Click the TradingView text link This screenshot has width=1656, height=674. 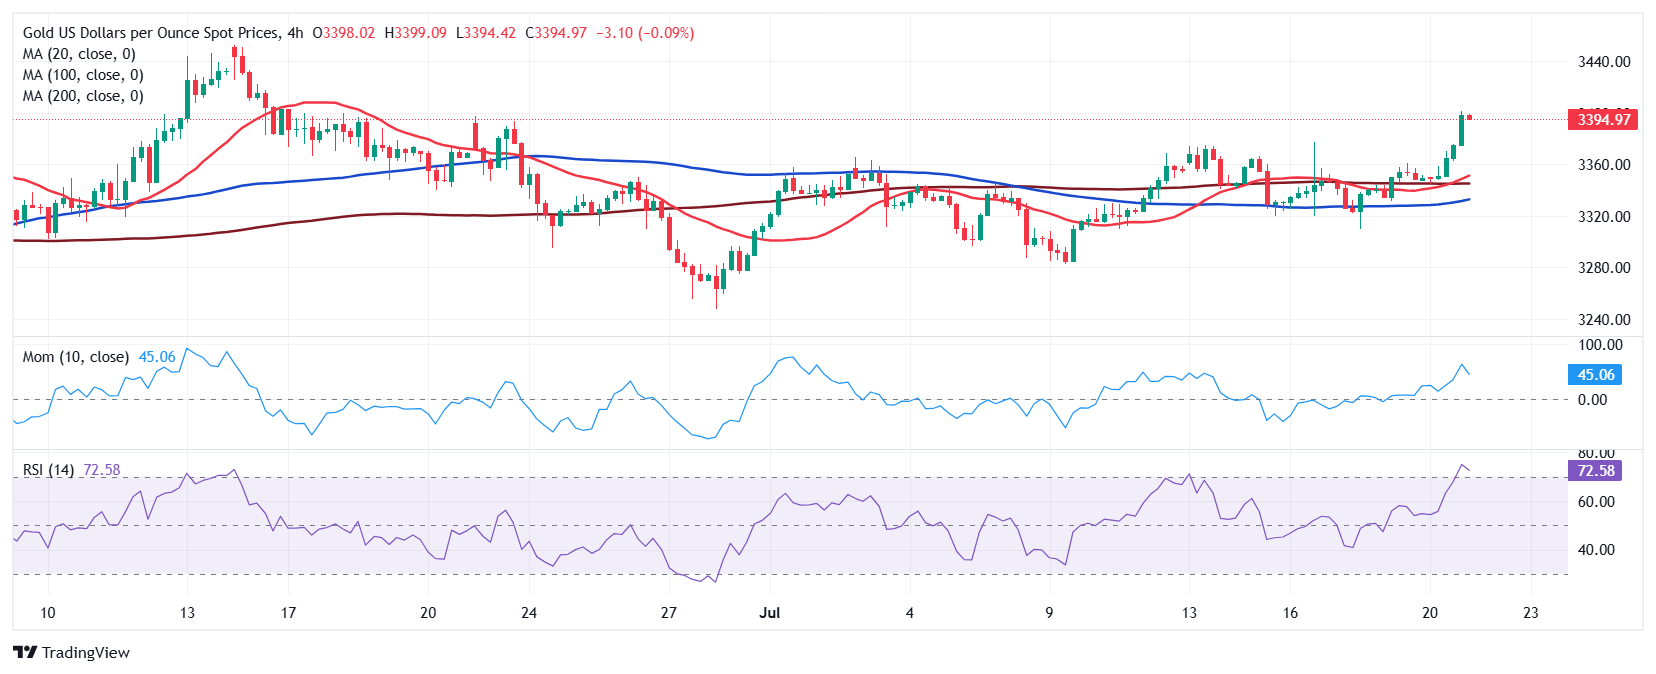pos(86,653)
